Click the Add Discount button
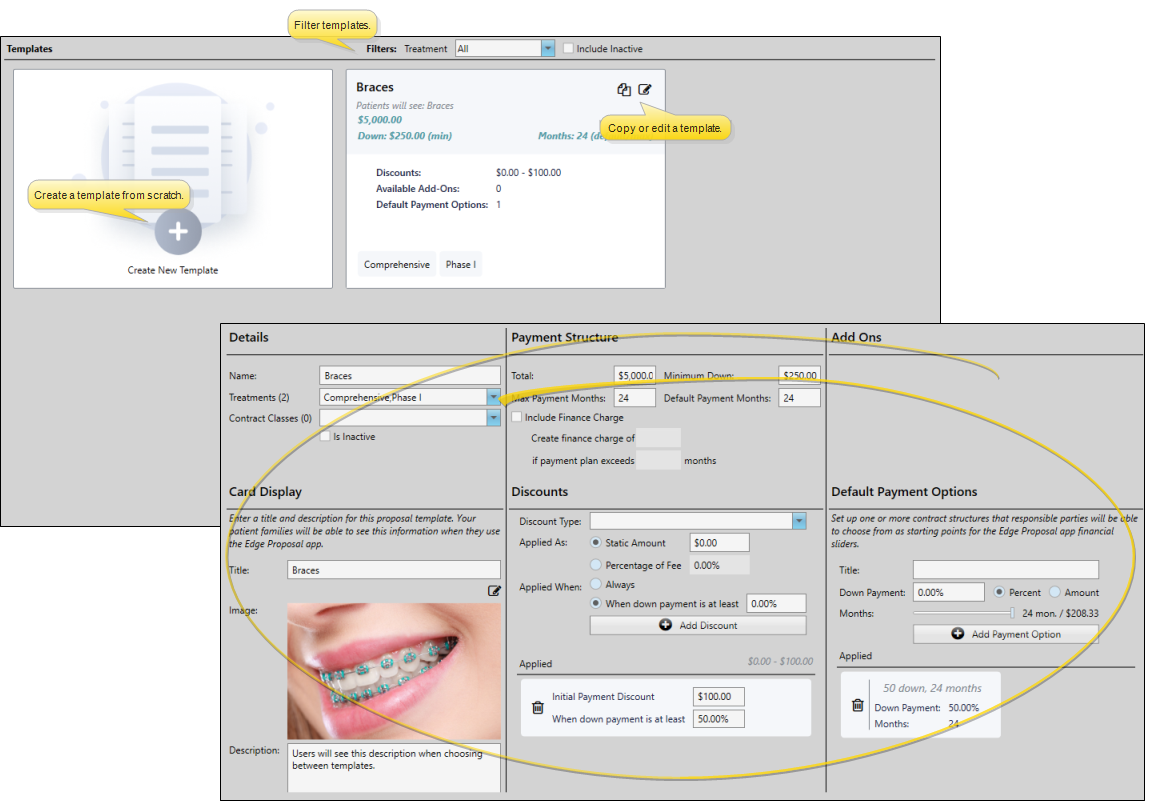The image size is (1155, 811). pos(698,625)
